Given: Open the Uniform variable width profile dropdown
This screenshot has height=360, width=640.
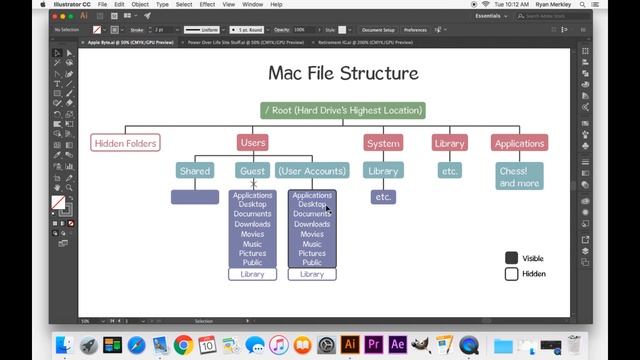Looking at the screenshot, I should (223, 30).
